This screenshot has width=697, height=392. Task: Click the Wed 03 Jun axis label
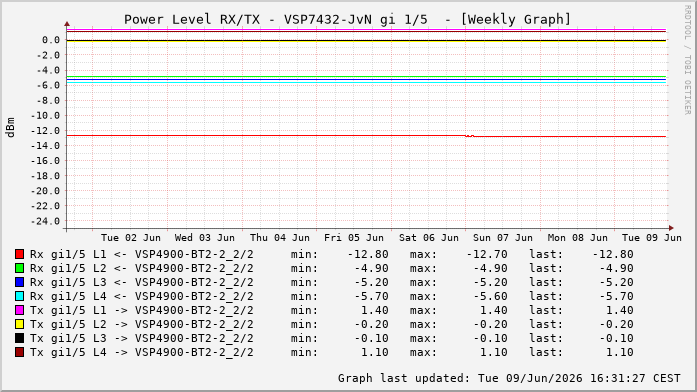pos(205,238)
